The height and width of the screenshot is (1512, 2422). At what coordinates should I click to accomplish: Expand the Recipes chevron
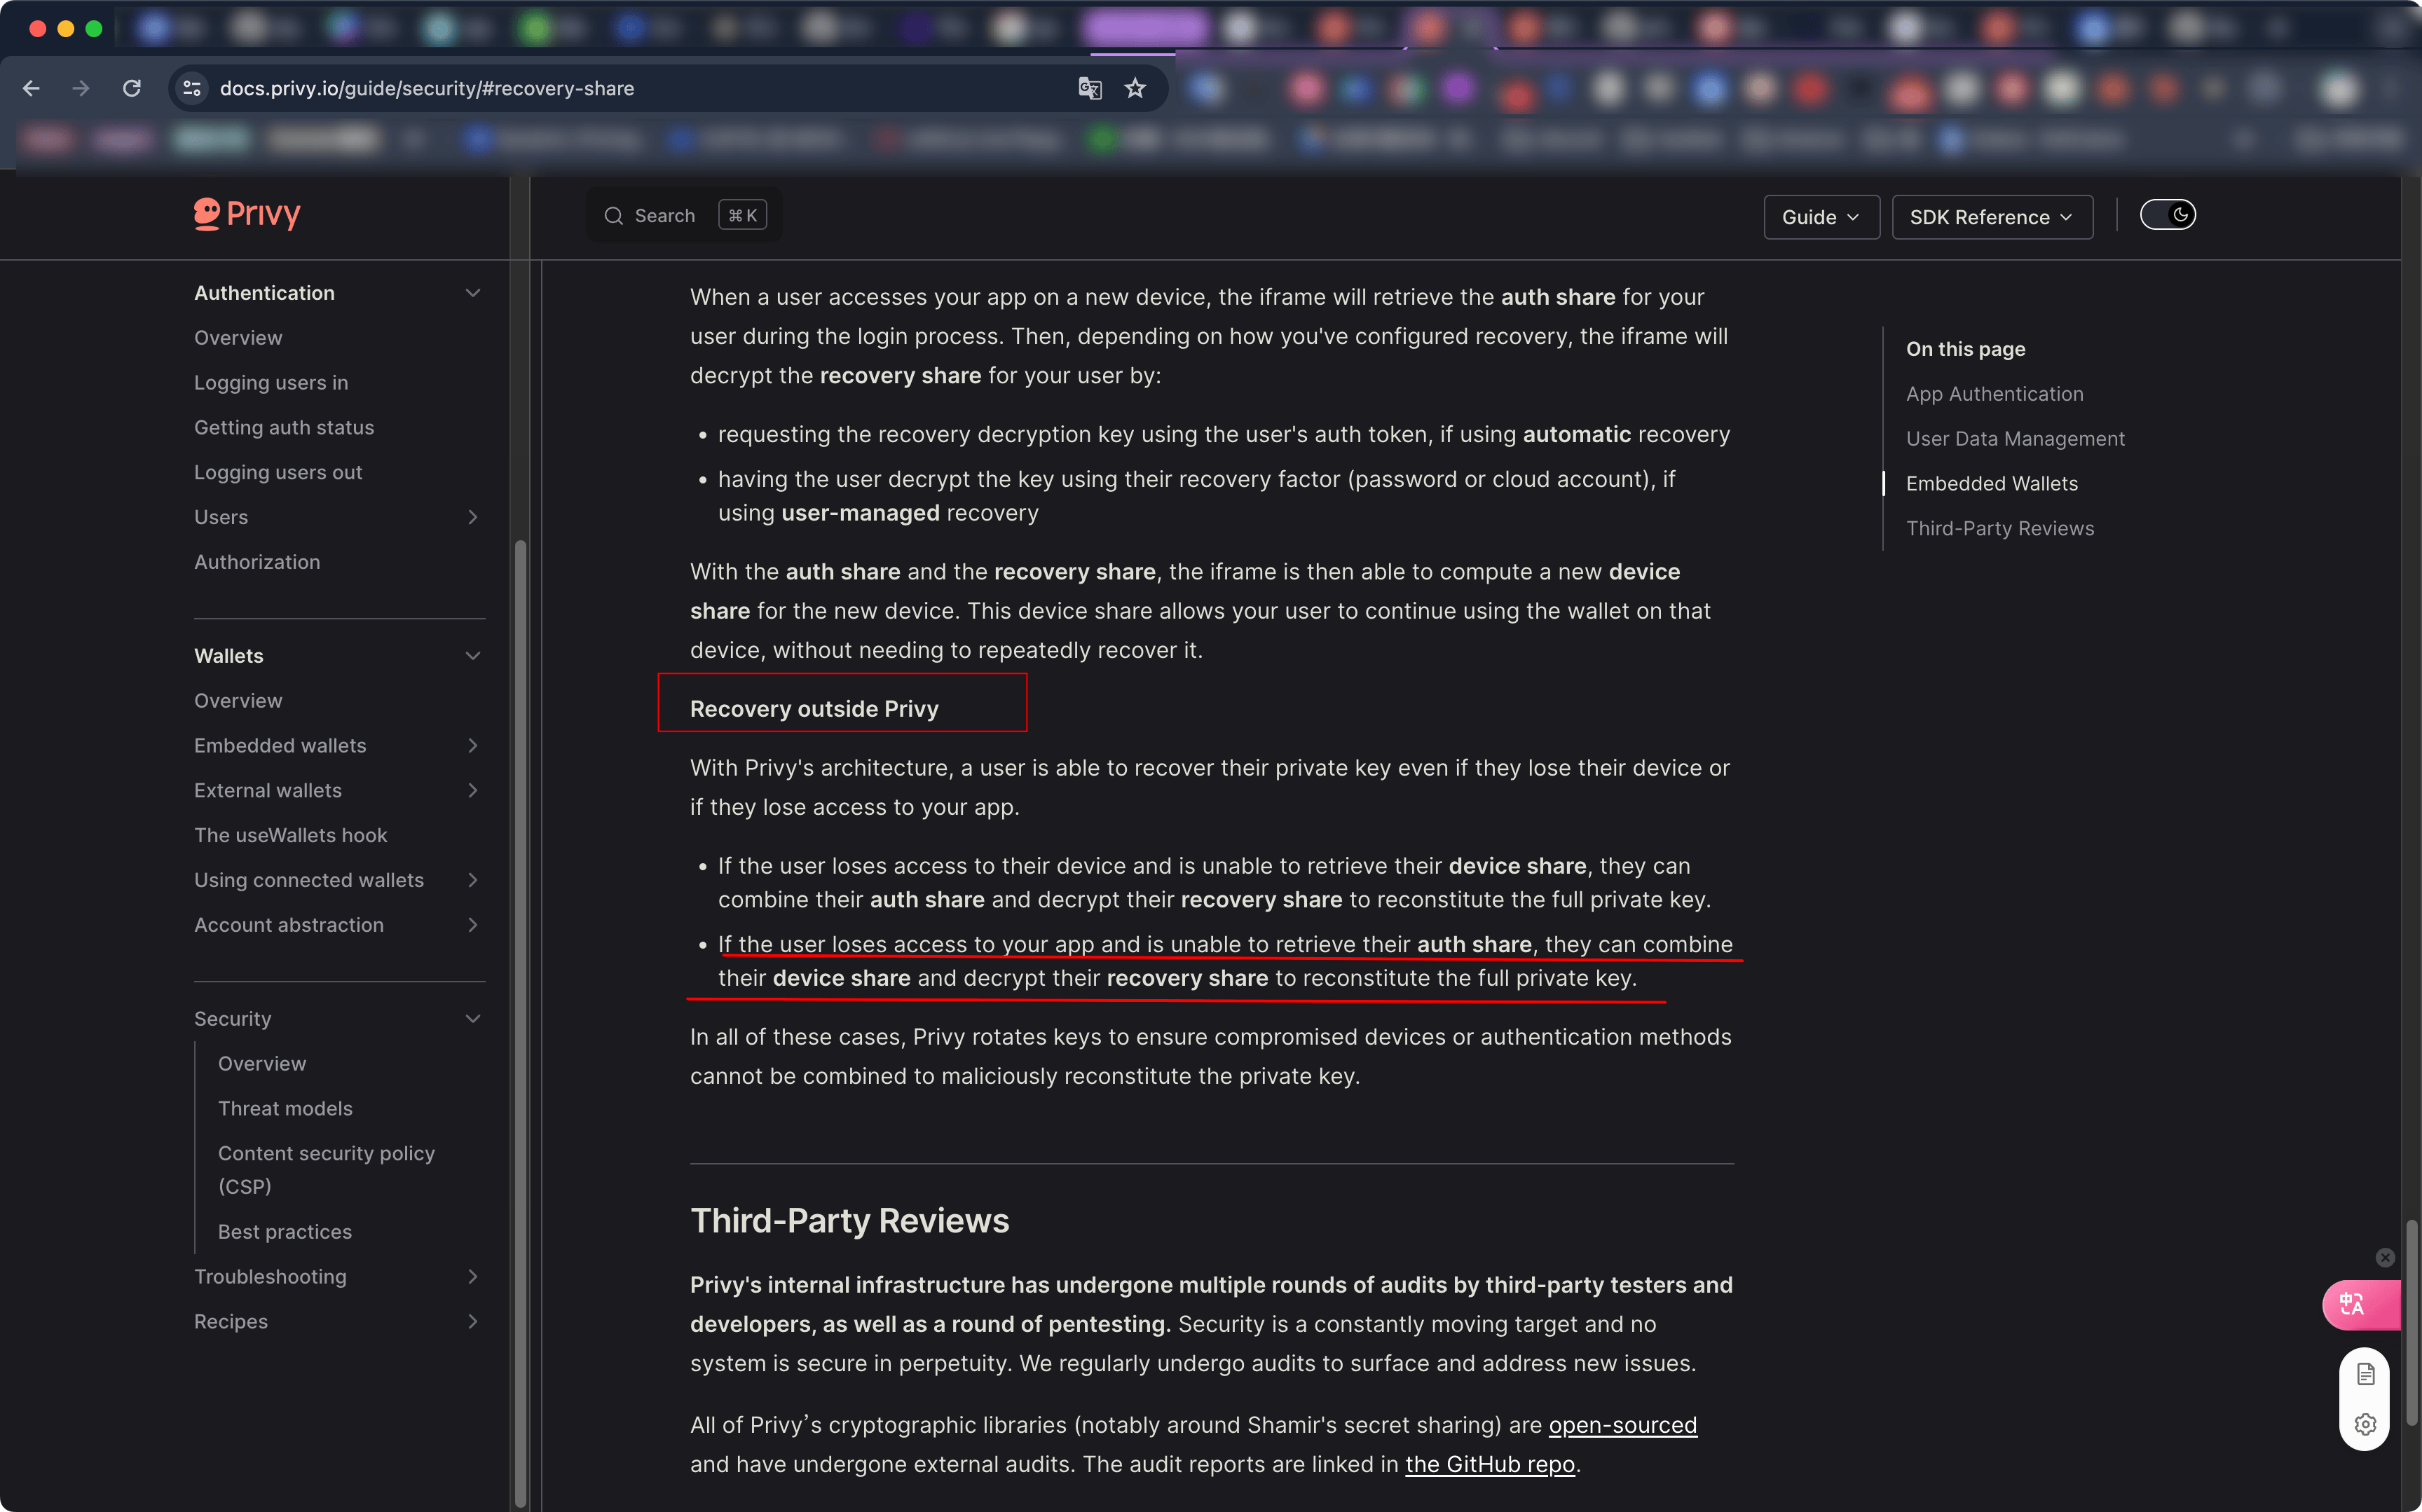click(x=473, y=1322)
